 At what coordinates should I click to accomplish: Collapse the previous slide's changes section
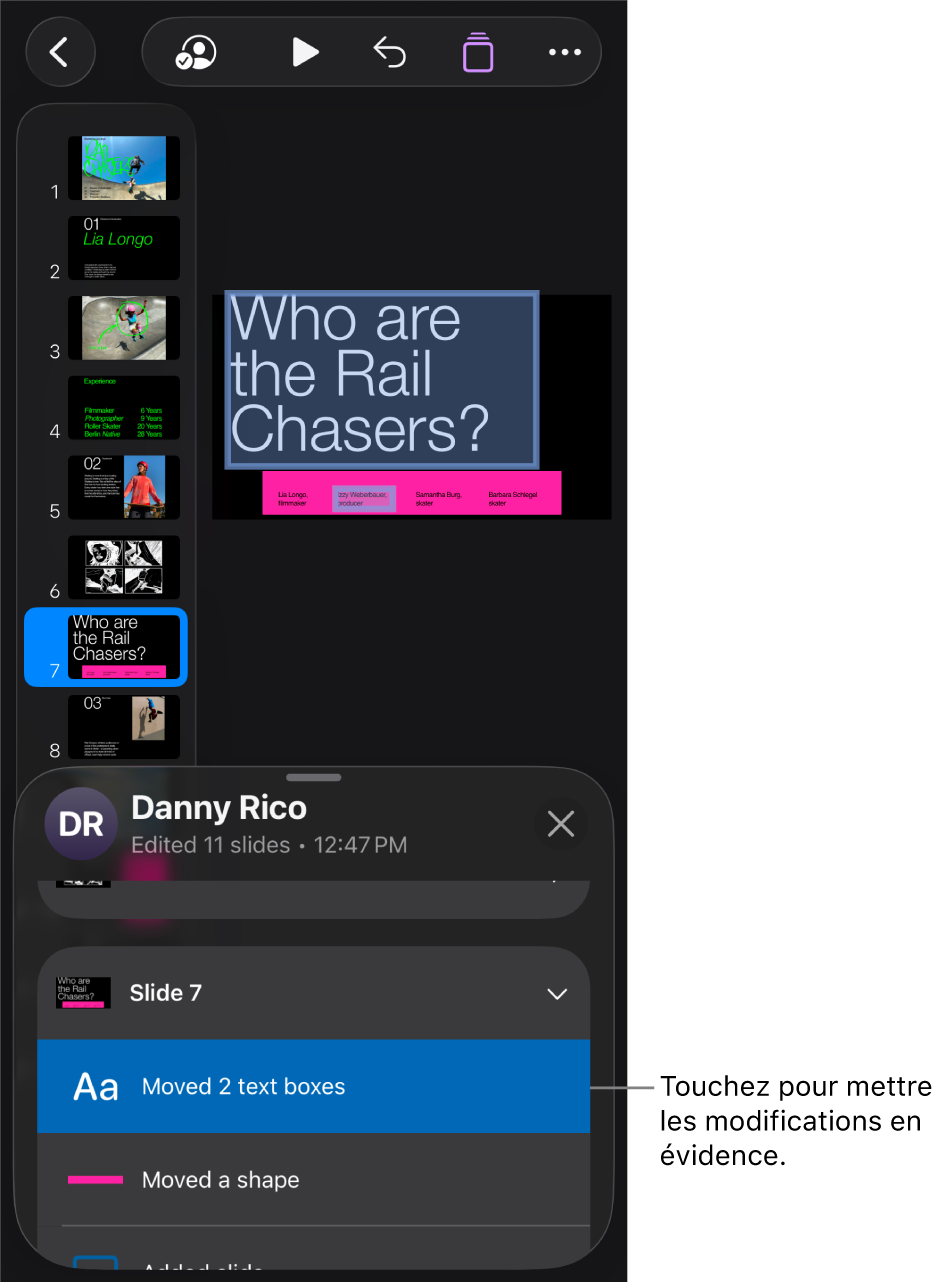(x=554, y=881)
